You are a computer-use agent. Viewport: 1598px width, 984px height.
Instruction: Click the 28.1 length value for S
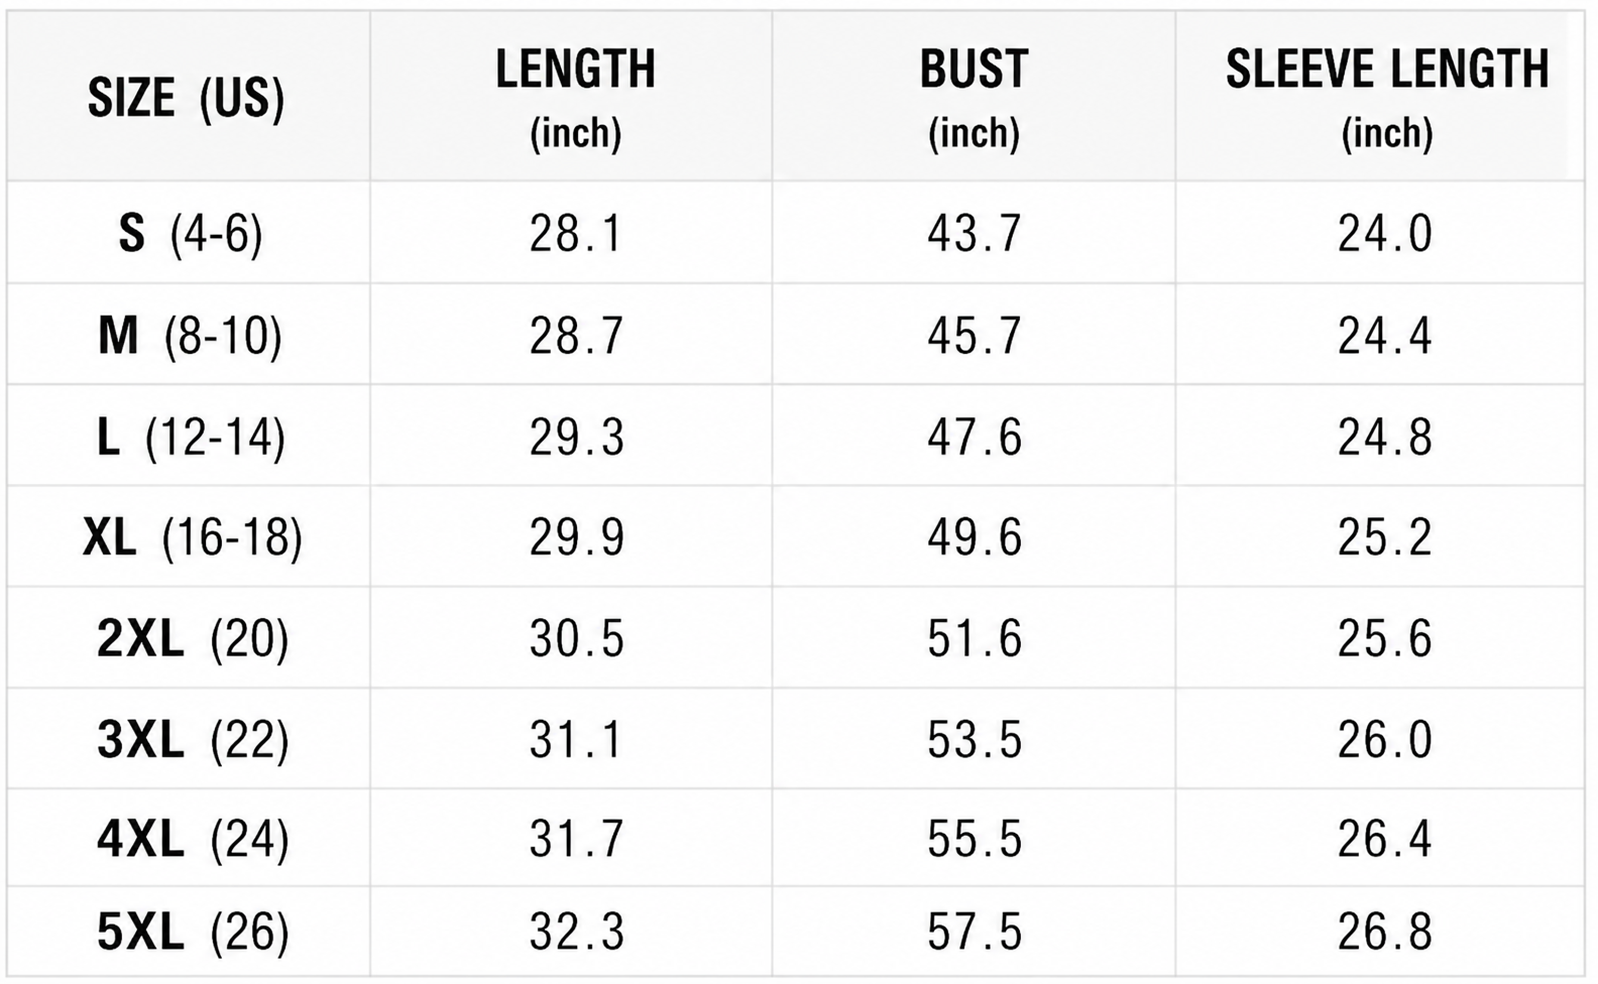coord(576,234)
